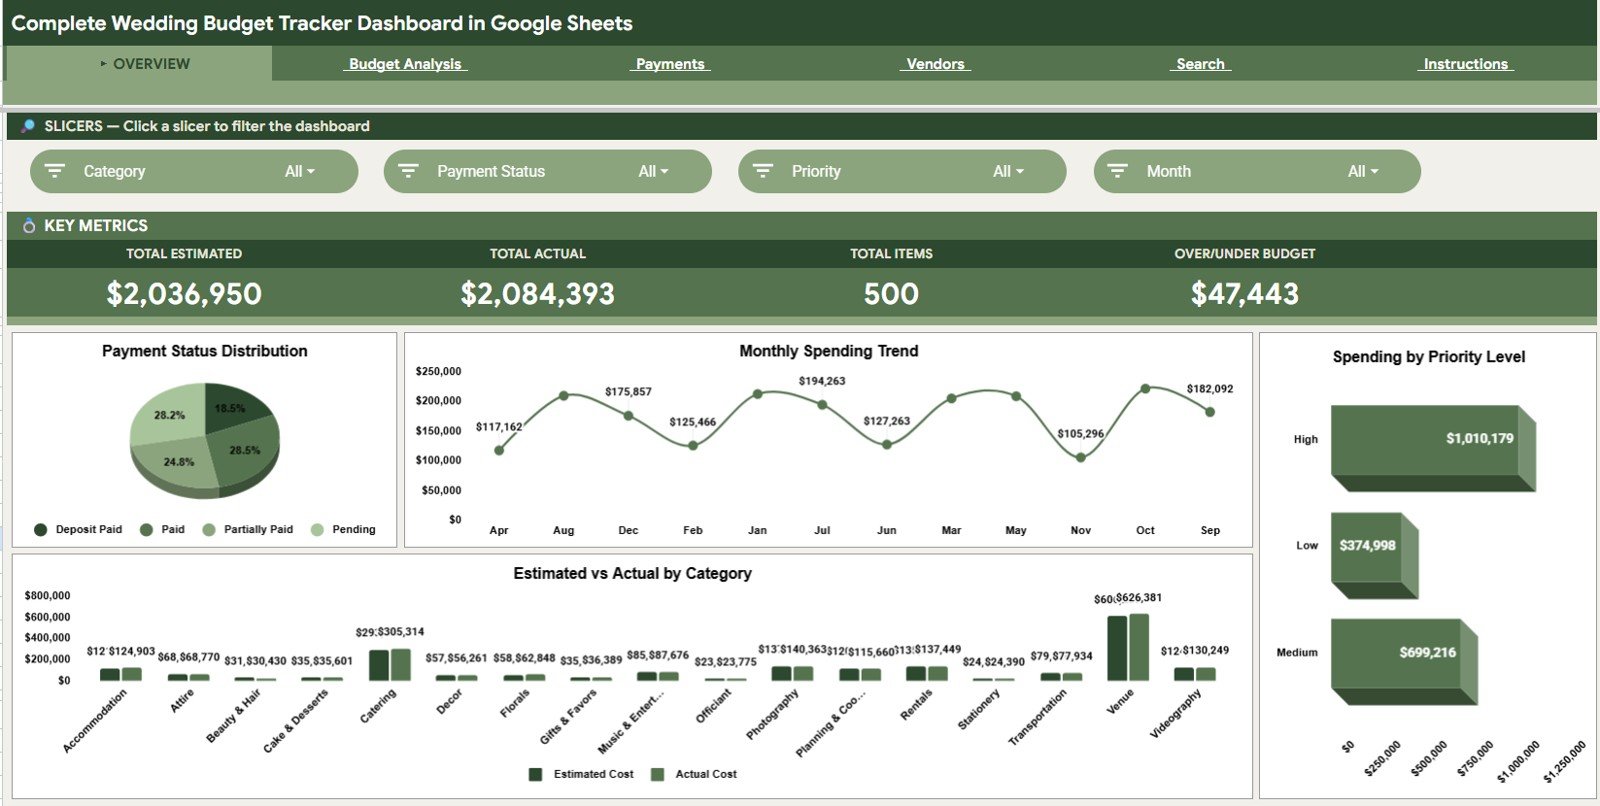Click the $175,857 data label
This screenshot has height=806, width=1600.
(x=628, y=391)
